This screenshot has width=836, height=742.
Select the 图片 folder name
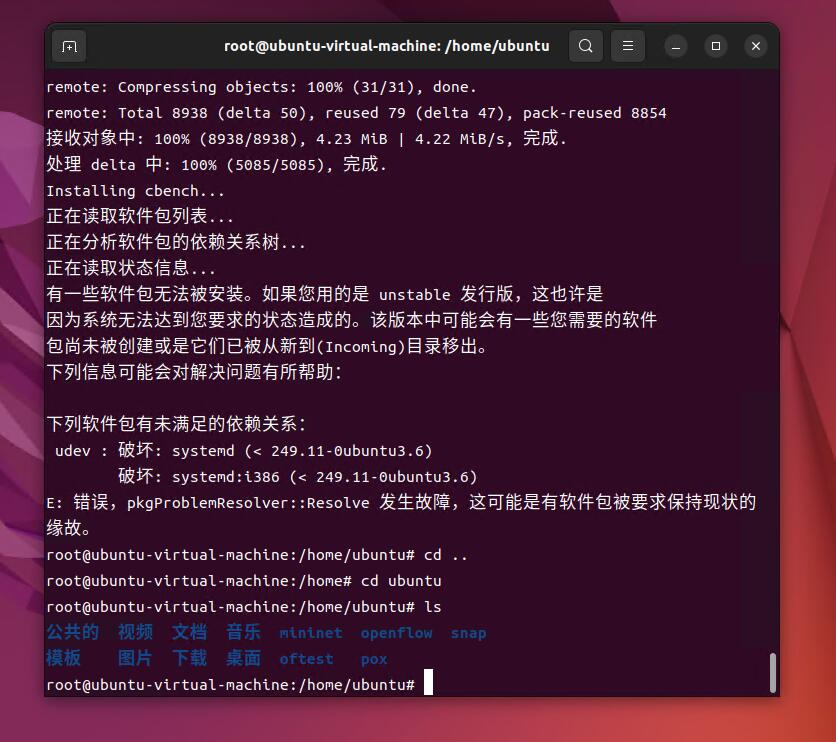click(135, 658)
